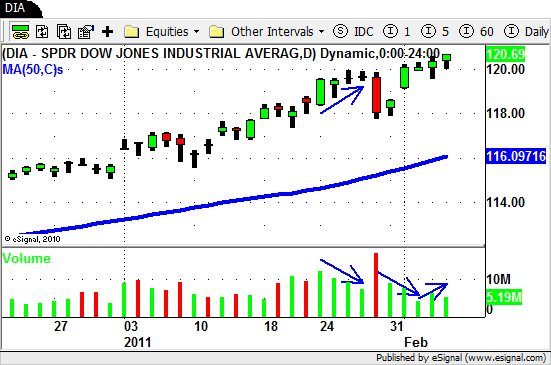Image resolution: width=551 pixels, height=365 pixels.
Task: Click the plus crosshair icon
Action: 108,32
